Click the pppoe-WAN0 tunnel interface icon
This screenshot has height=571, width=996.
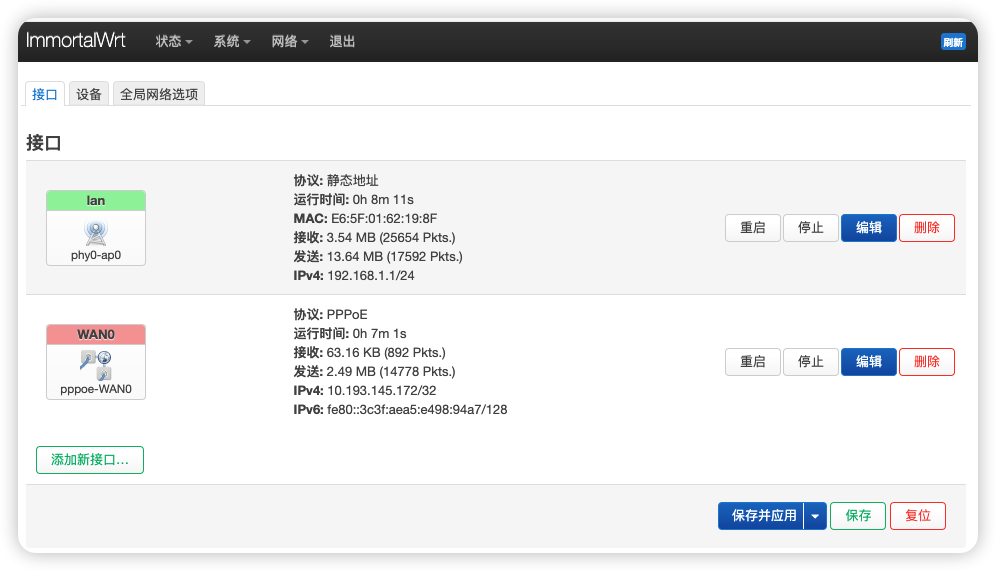tap(96, 365)
